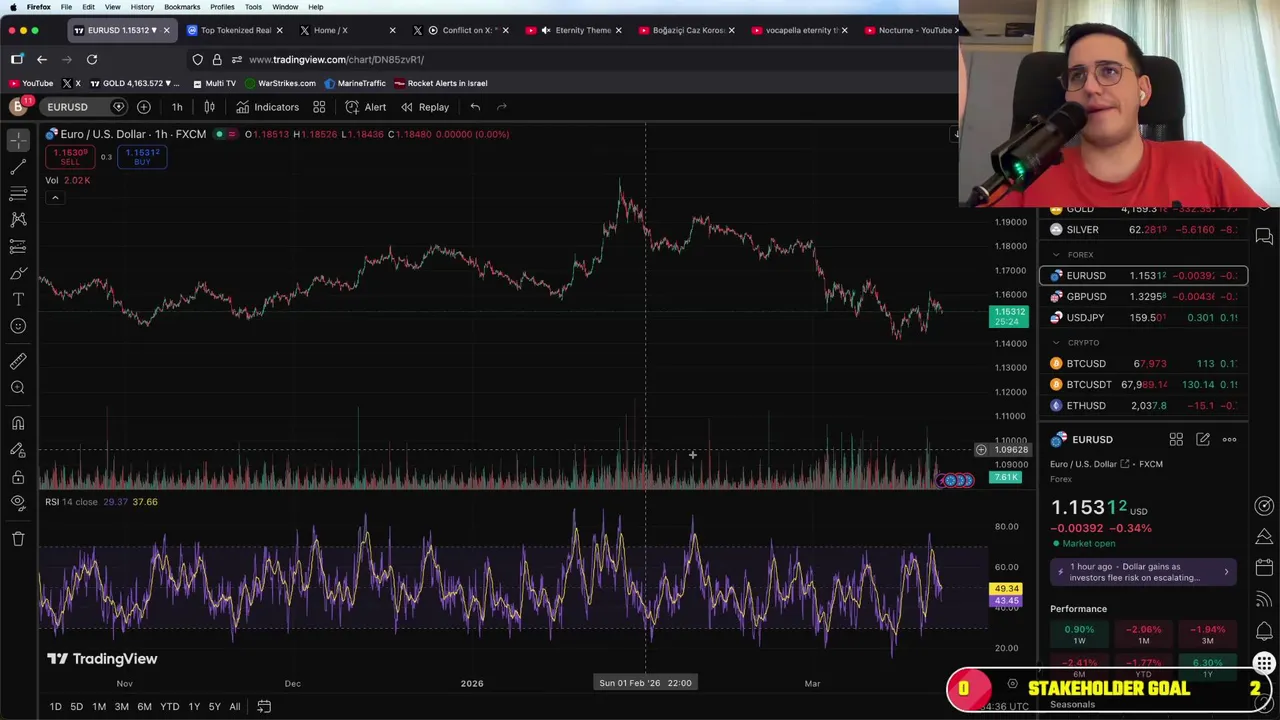Viewport: 1280px width, 720px height.
Task: Open the Firefox History menu
Action: [x=142, y=7]
